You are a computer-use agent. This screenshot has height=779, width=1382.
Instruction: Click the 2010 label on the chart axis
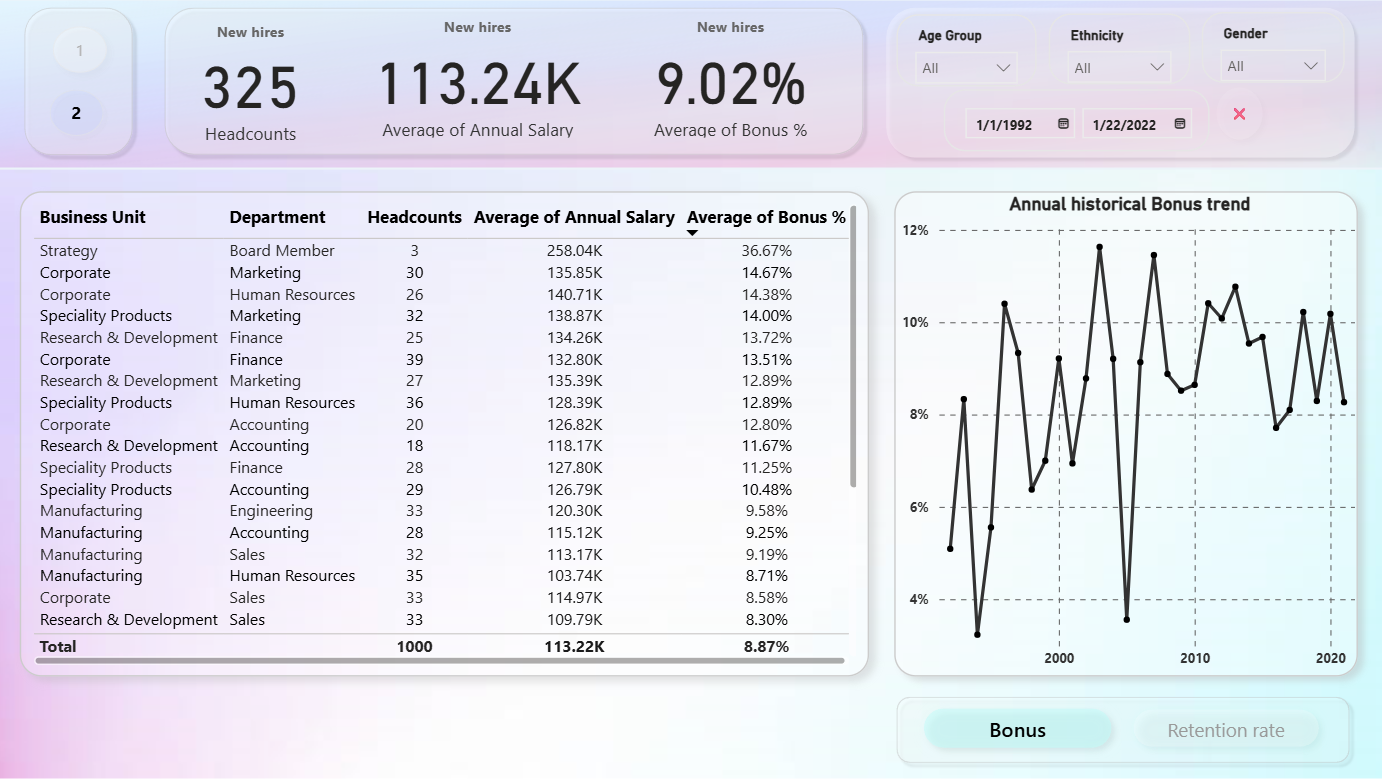click(1195, 659)
